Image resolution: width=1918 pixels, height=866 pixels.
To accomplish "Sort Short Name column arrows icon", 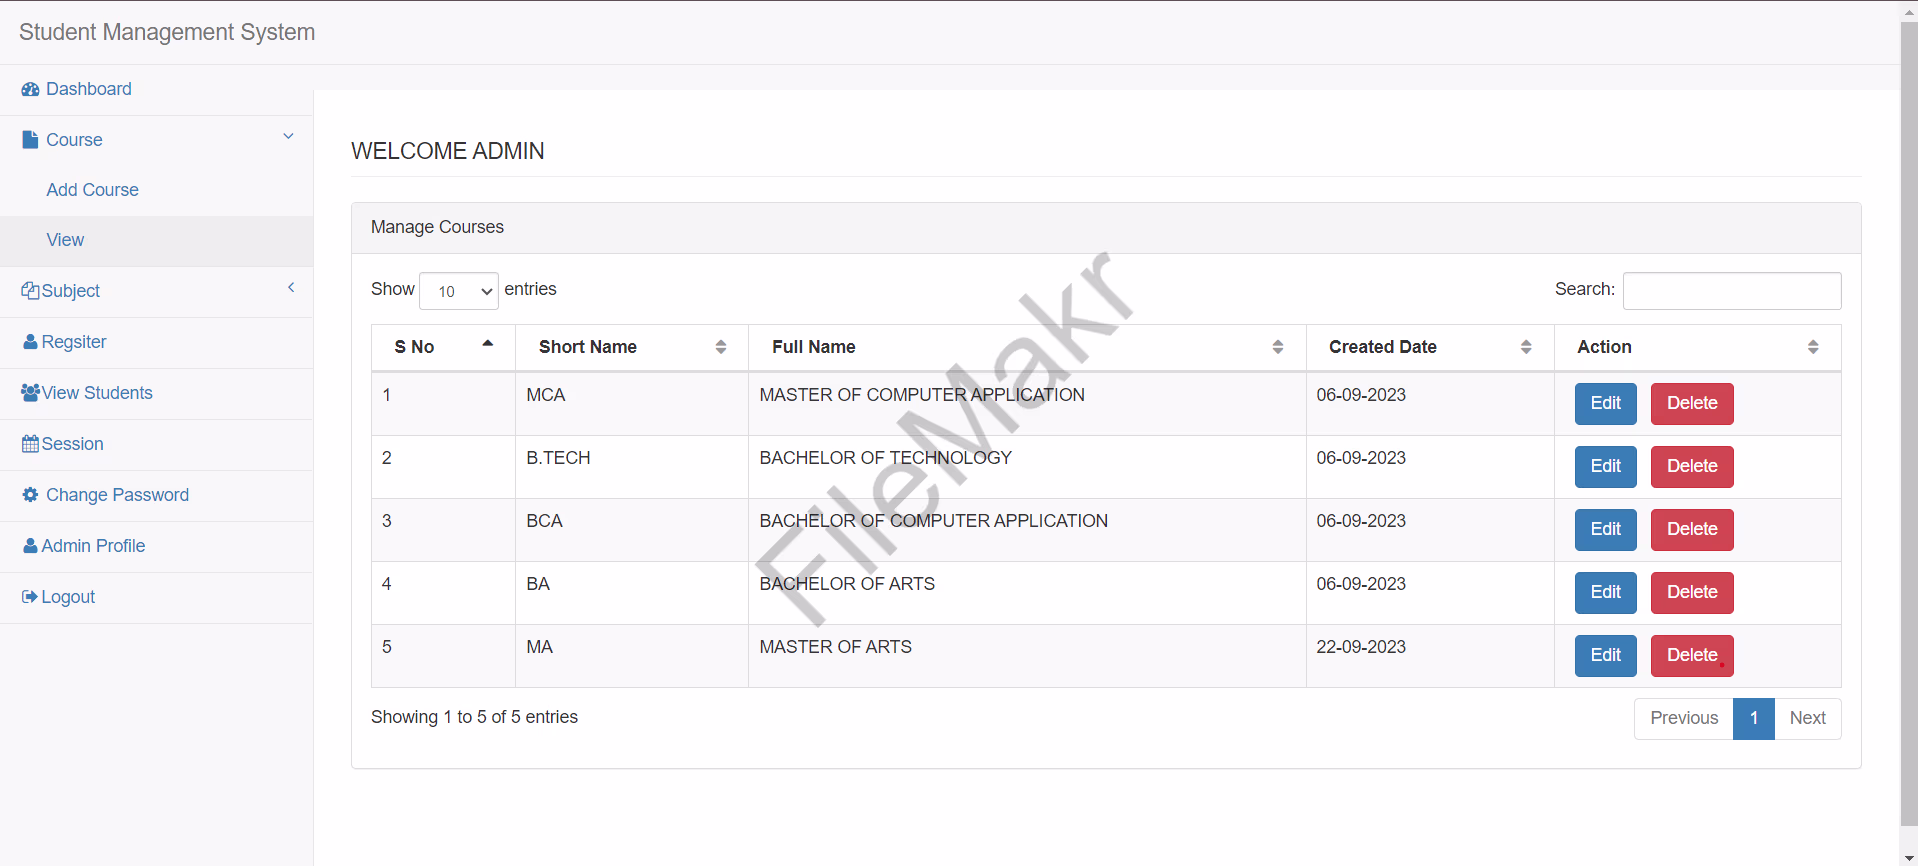I will pyautogui.click(x=721, y=347).
